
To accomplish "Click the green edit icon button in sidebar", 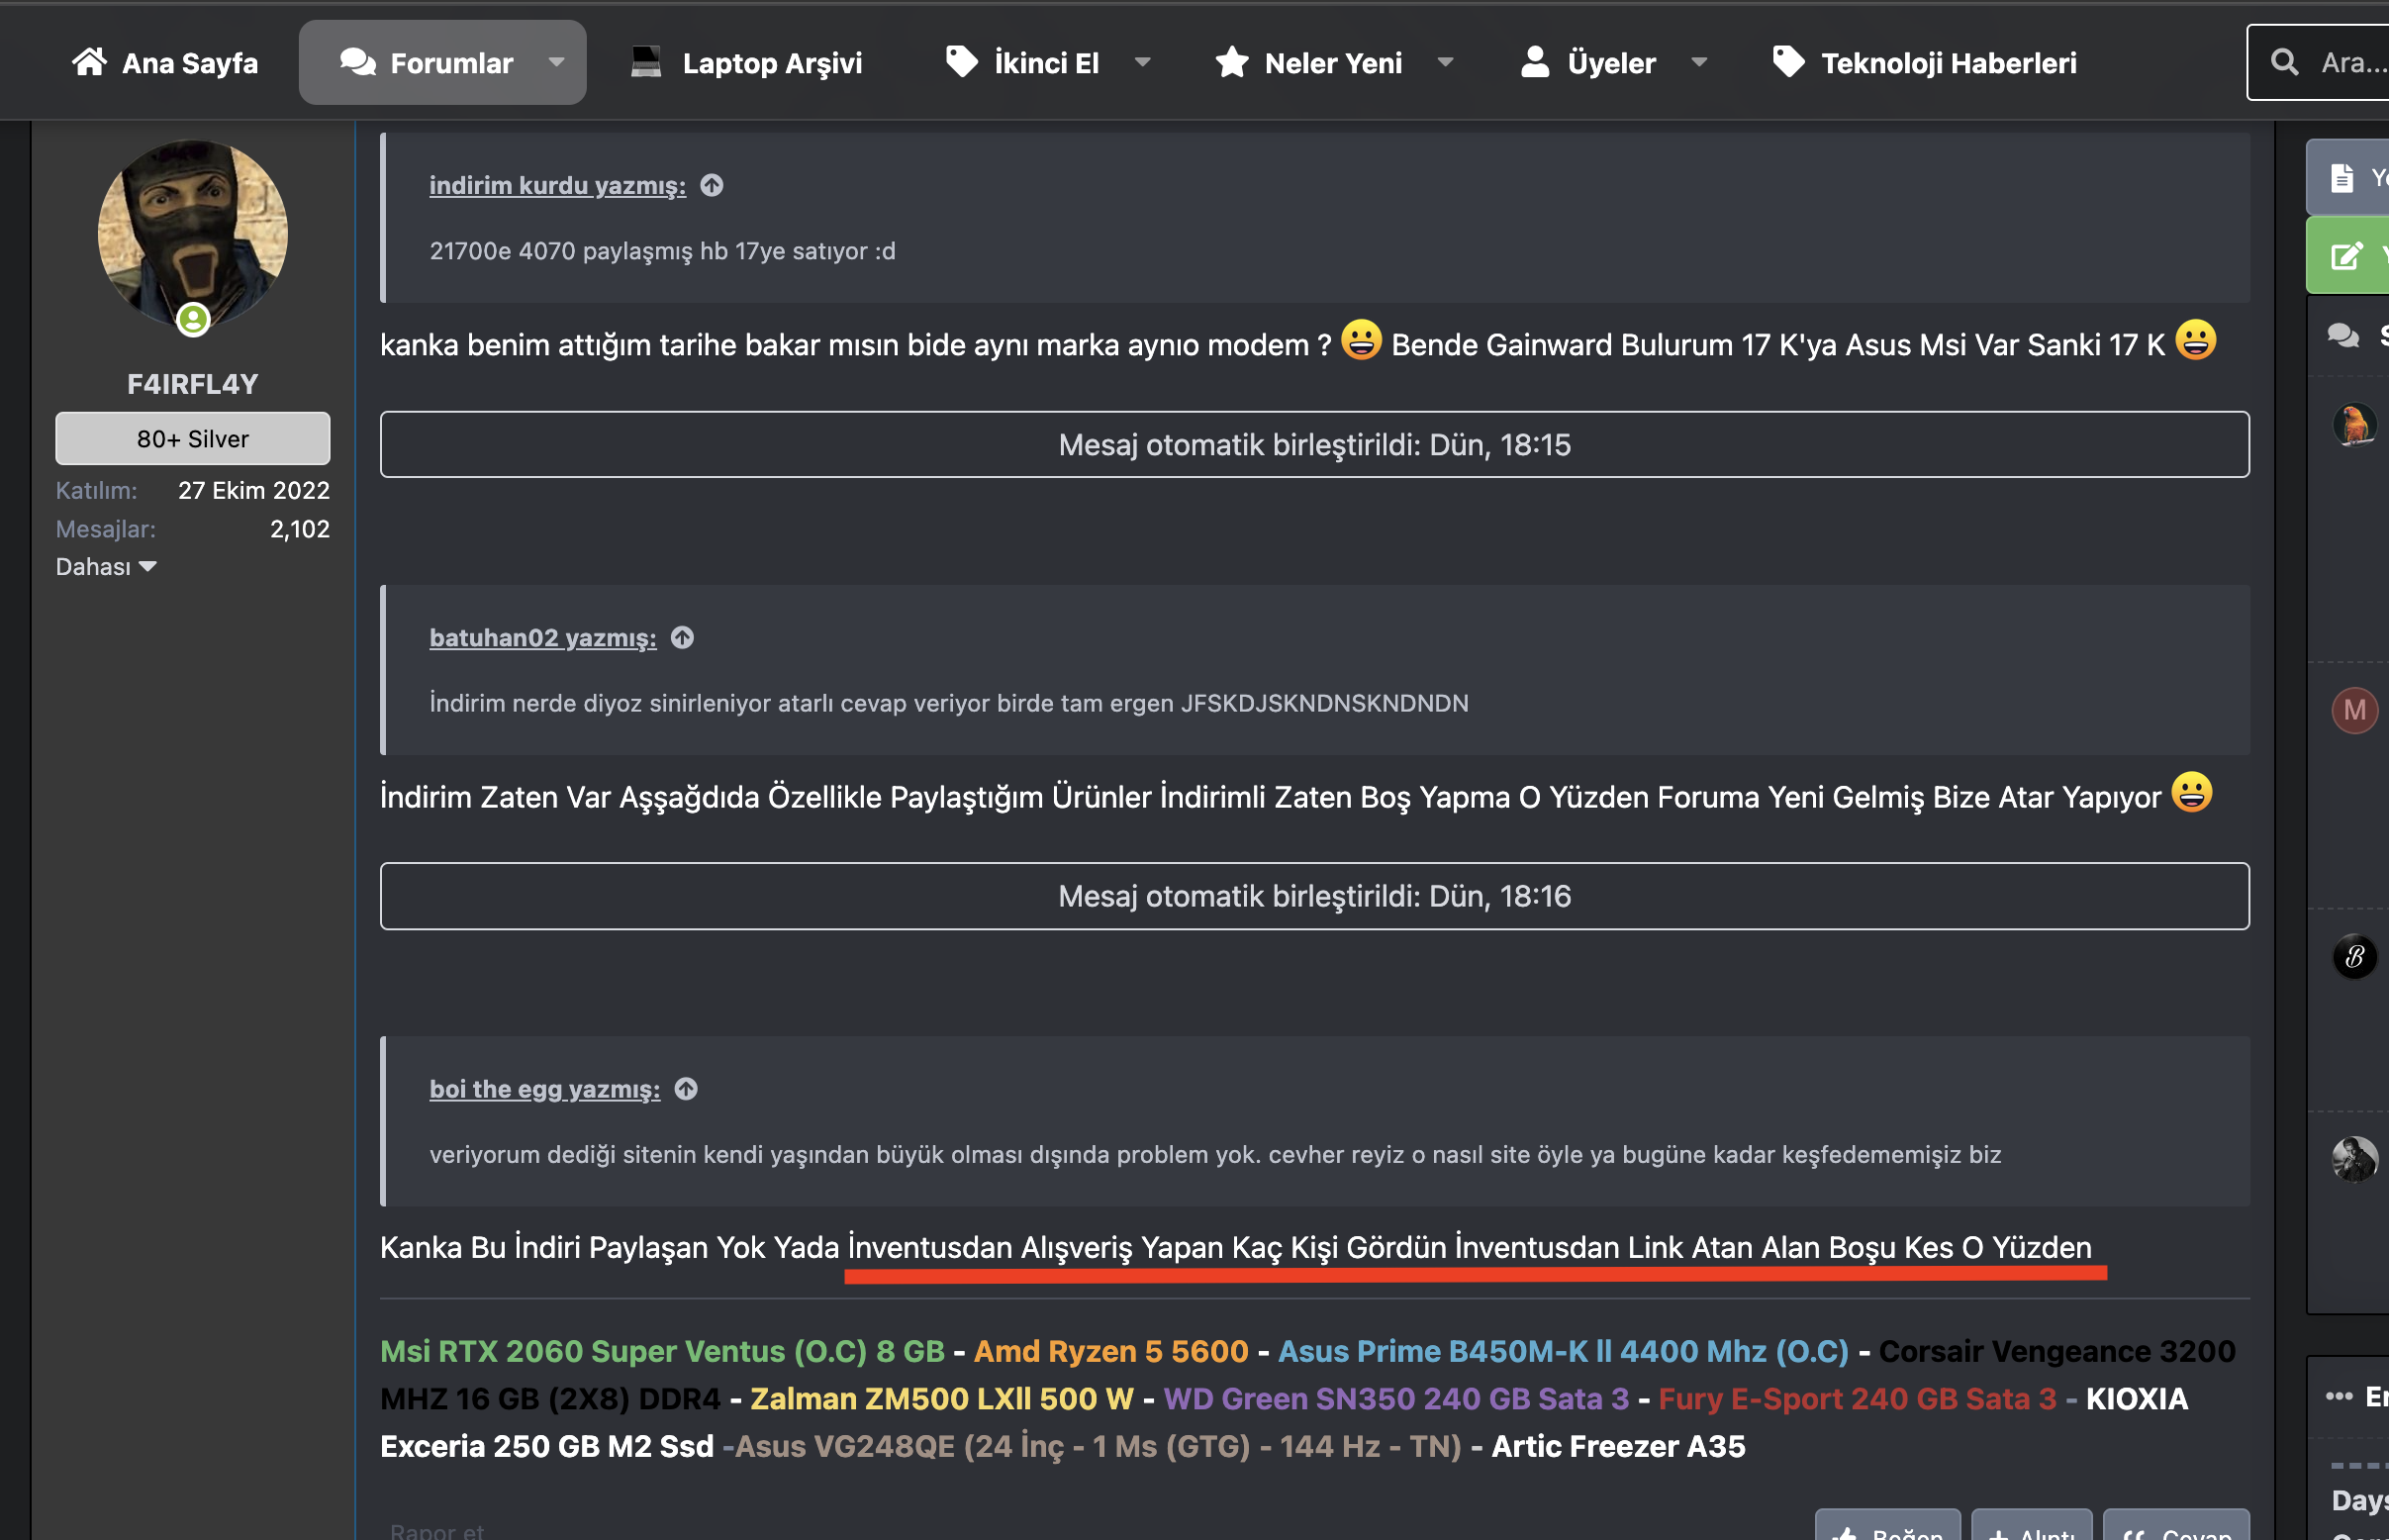I will 2346,256.
